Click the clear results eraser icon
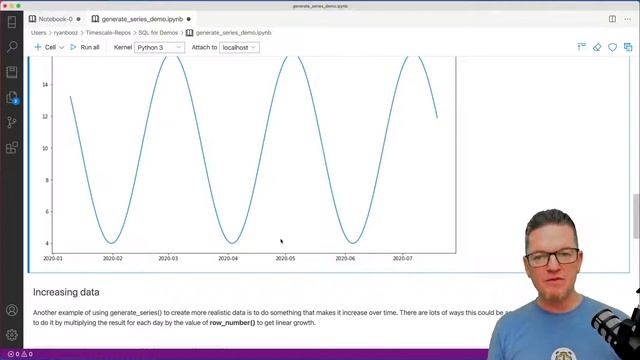 [597, 47]
